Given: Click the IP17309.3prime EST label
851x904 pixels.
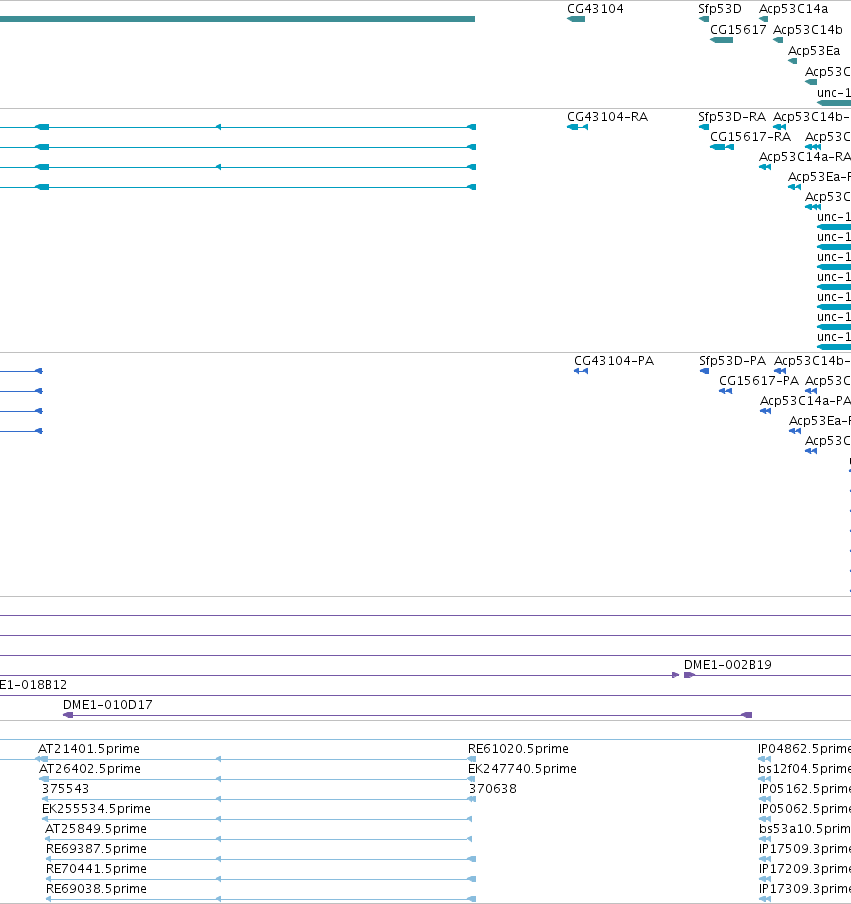Looking at the screenshot, I should tap(805, 889).
